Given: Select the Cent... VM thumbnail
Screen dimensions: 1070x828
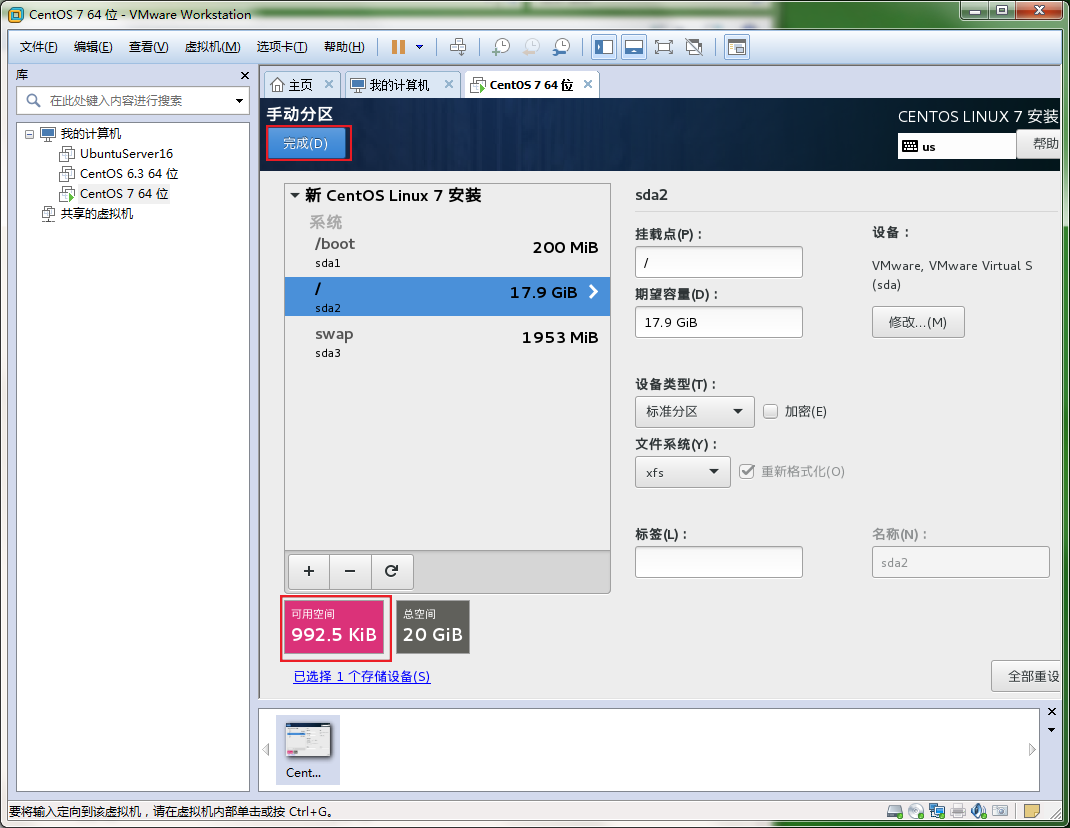Looking at the screenshot, I should tap(308, 750).
